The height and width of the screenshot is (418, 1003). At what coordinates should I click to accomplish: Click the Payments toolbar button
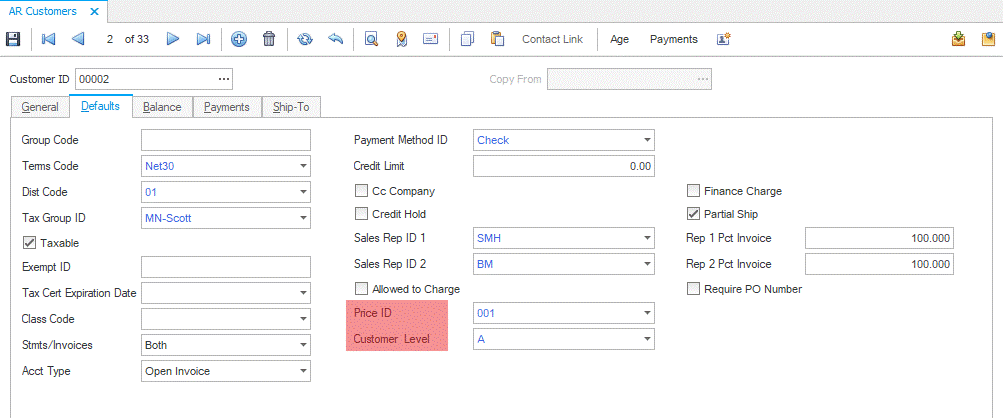pos(673,39)
